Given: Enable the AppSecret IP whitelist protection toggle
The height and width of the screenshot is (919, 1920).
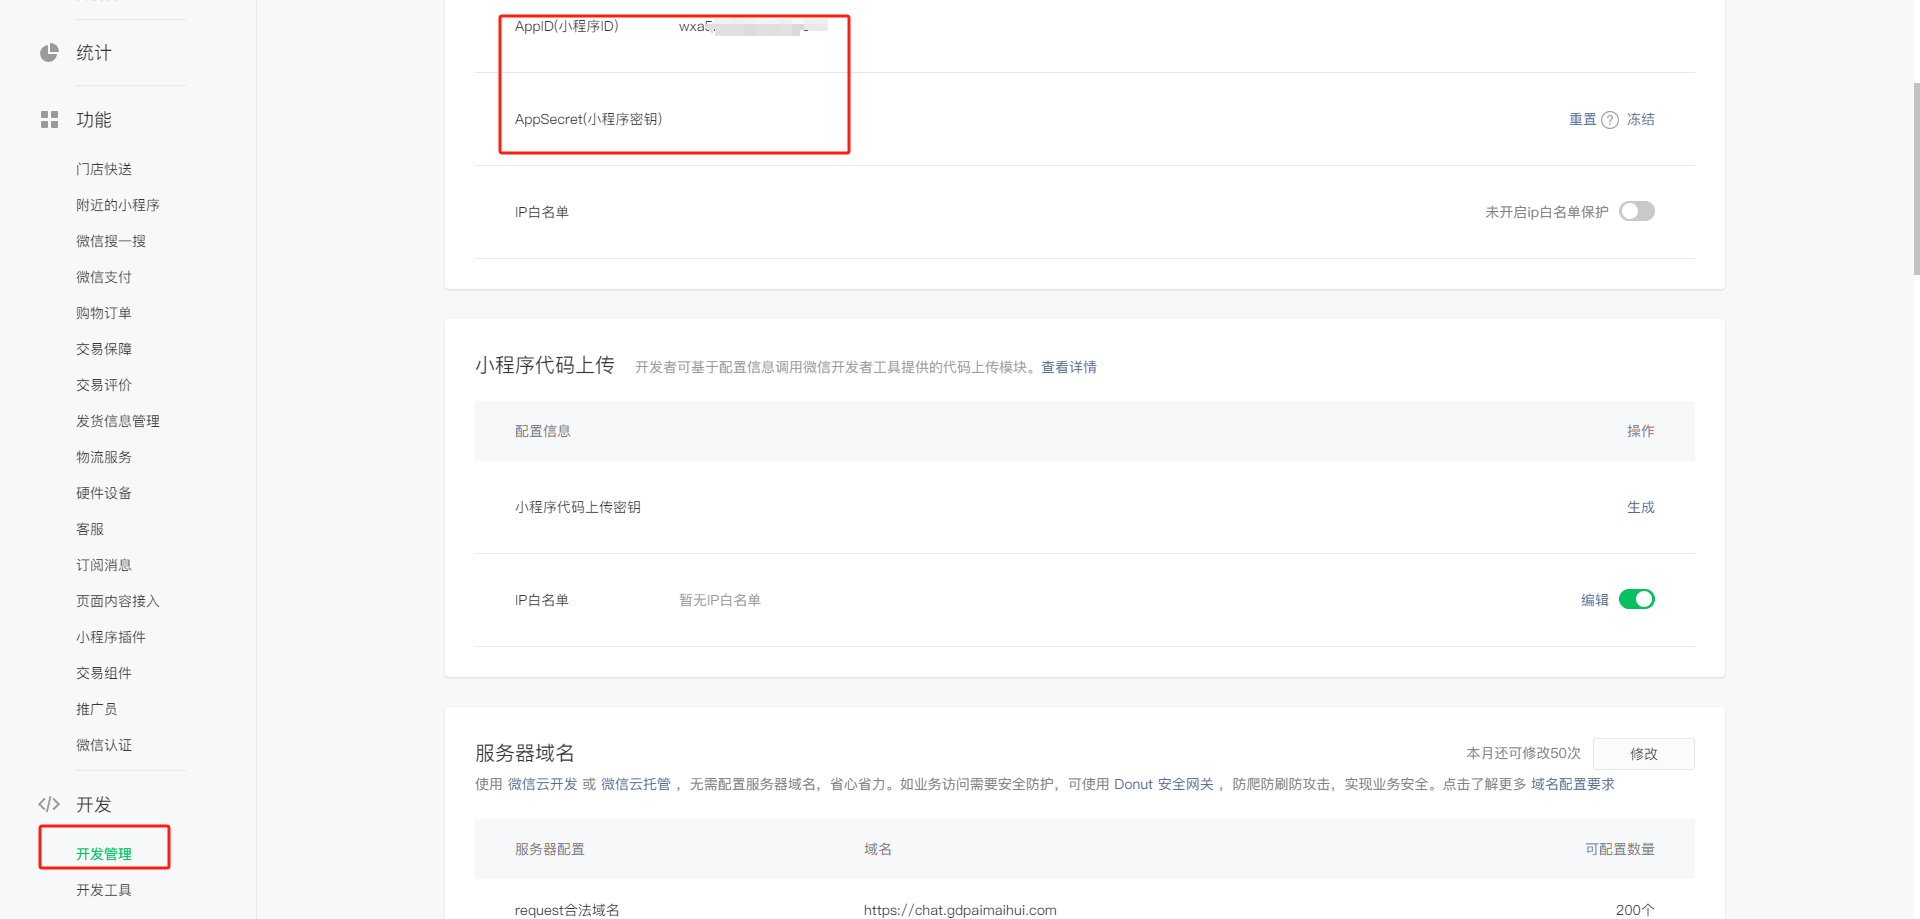Looking at the screenshot, I should (1637, 211).
